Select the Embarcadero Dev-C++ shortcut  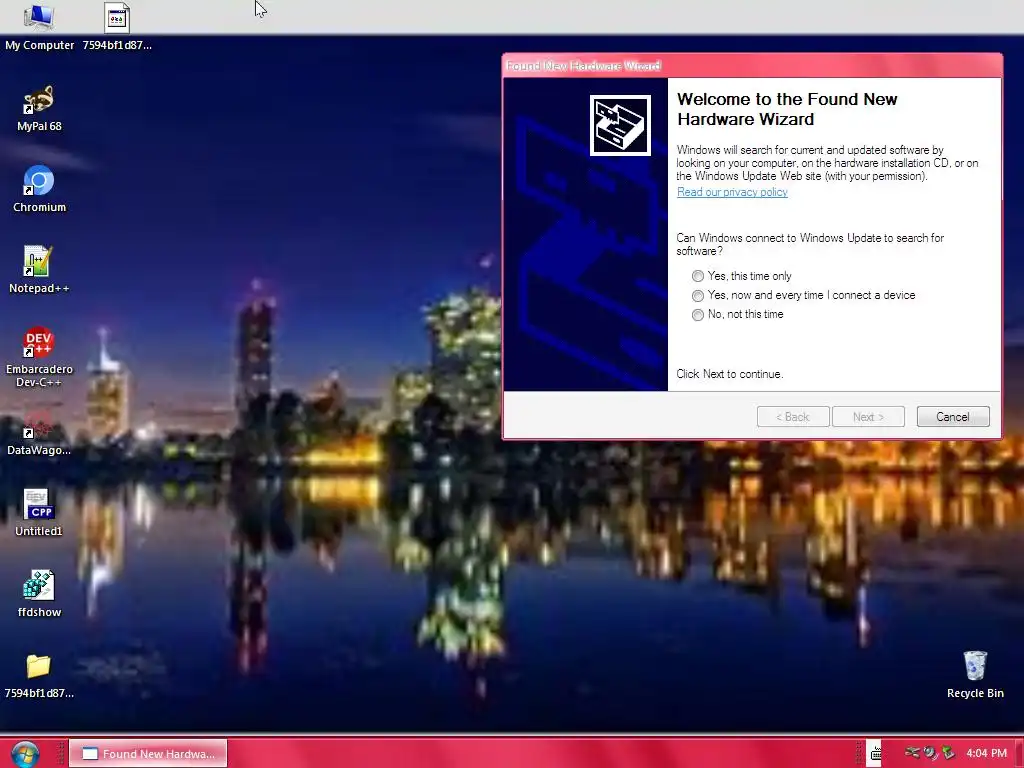tap(39, 357)
